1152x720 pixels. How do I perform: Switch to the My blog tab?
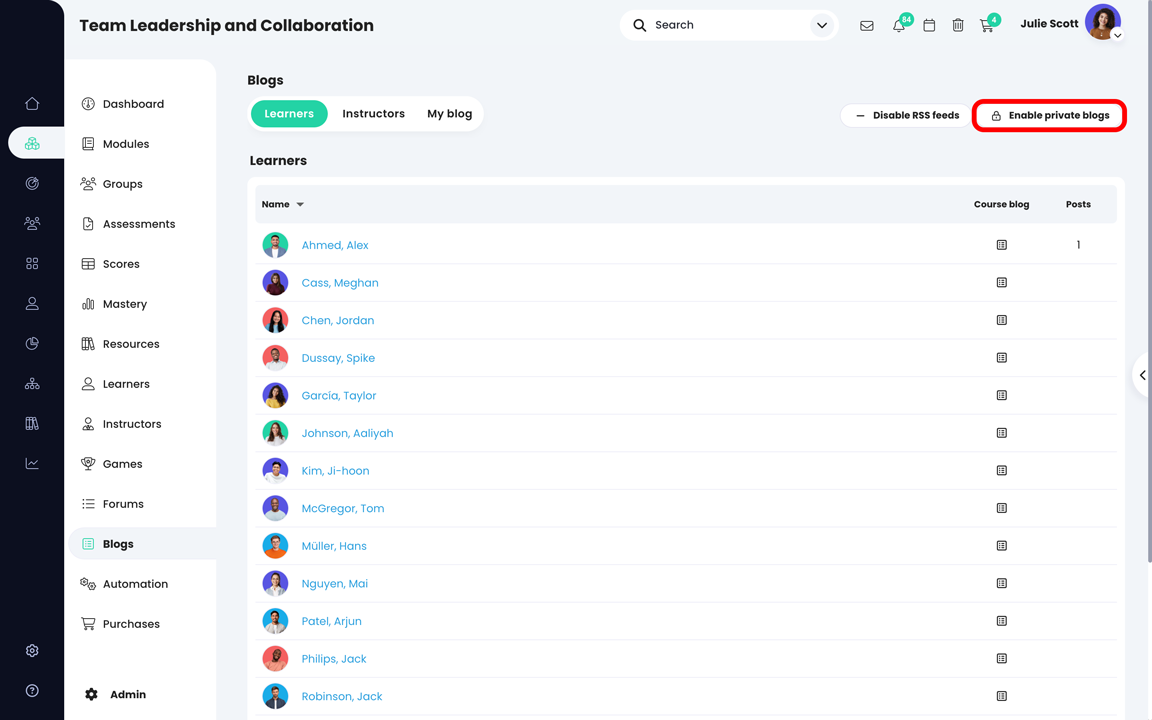coord(450,114)
